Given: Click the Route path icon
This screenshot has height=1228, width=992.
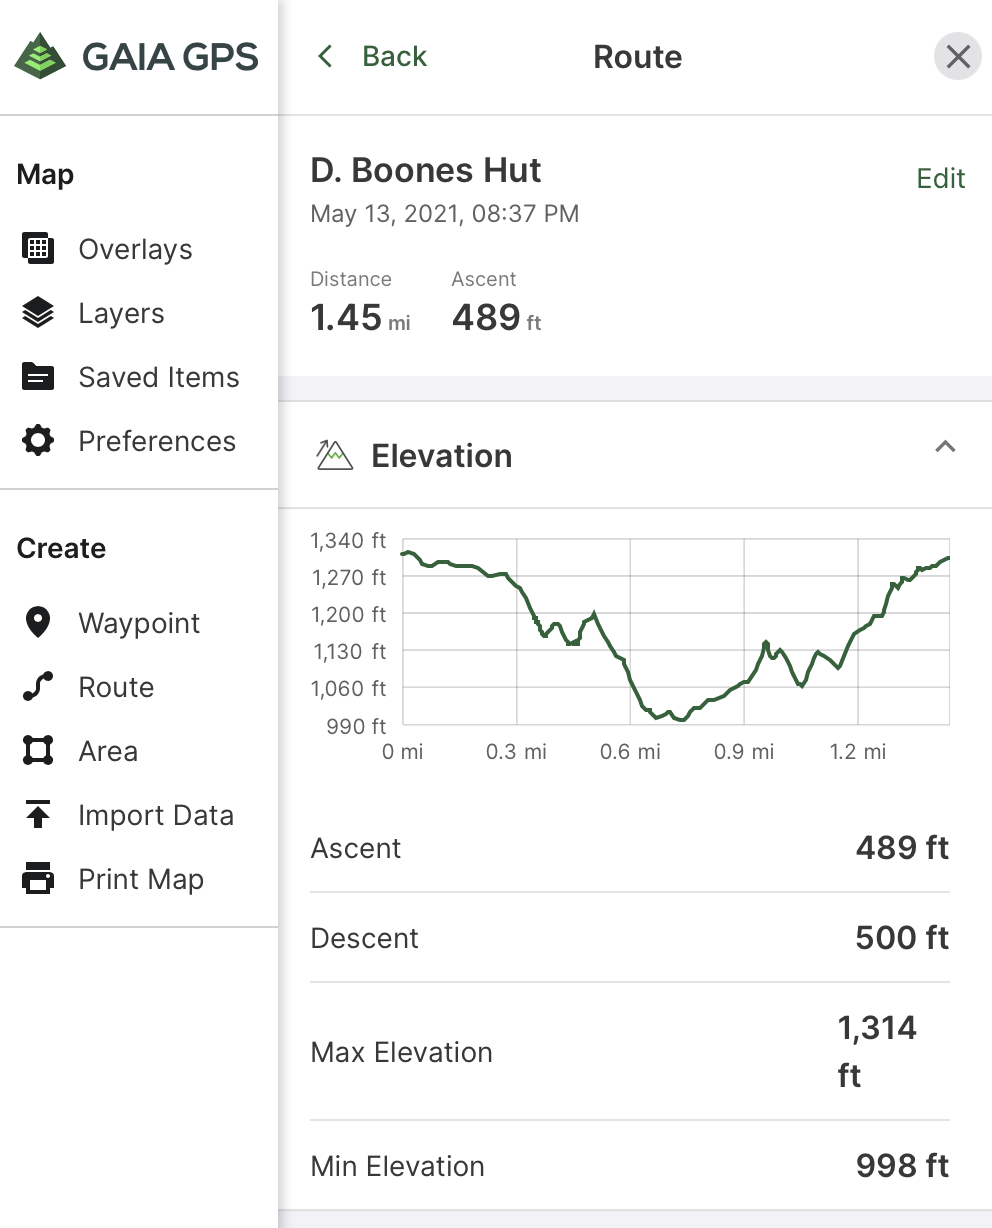Looking at the screenshot, I should (38, 687).
